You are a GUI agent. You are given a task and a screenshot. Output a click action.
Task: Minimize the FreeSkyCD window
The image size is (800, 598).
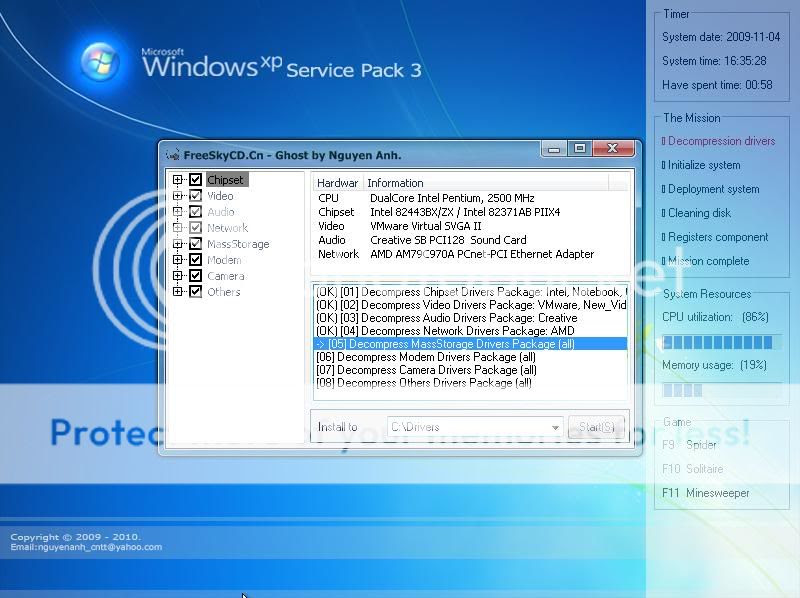point(554,149)
